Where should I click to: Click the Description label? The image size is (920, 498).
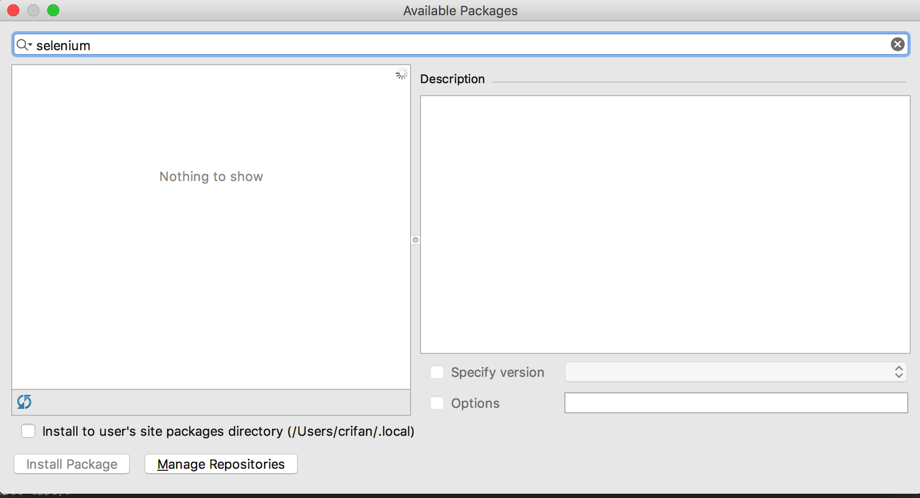tap(452, 79)
